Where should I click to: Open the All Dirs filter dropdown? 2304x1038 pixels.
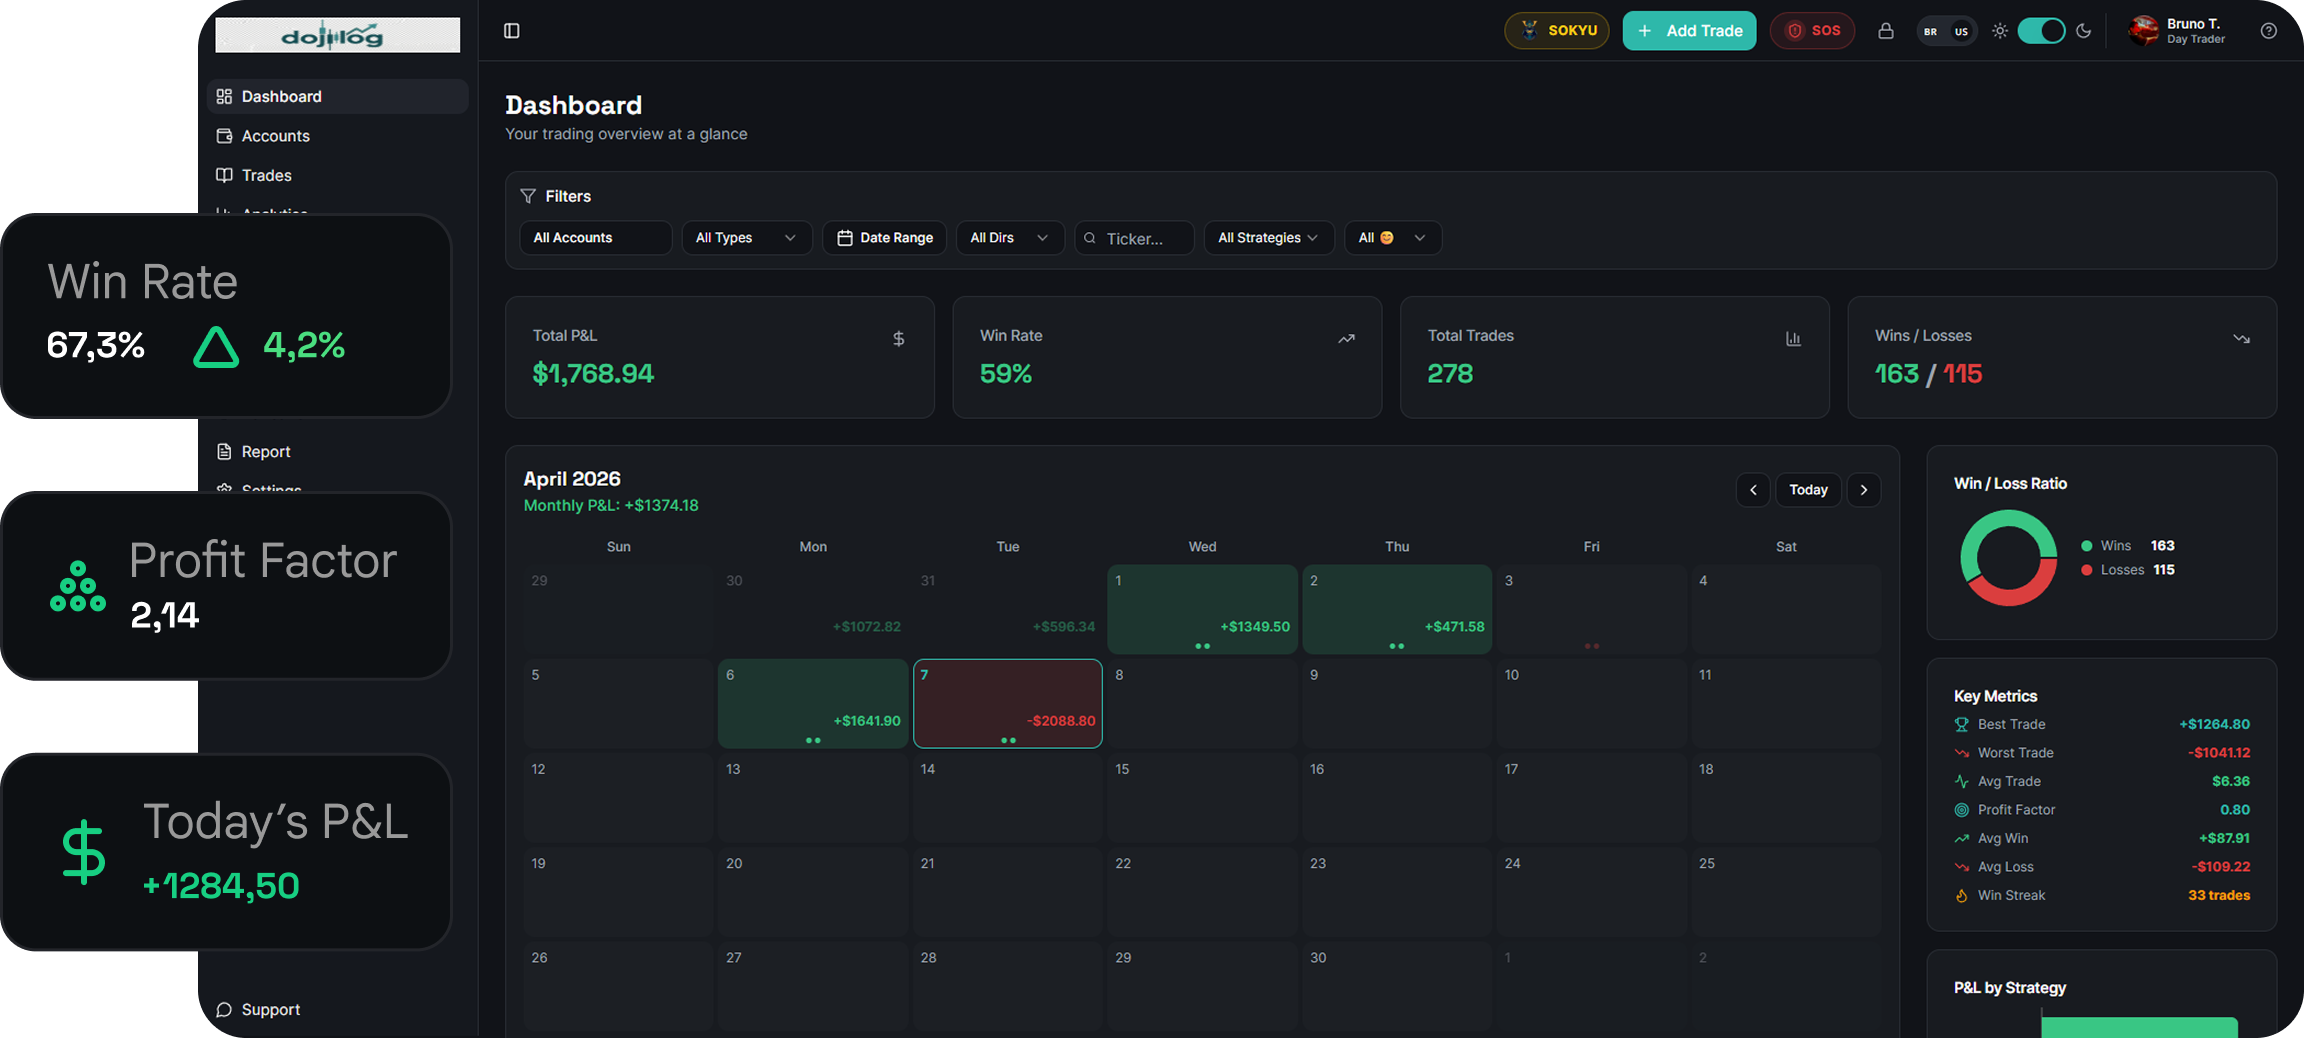point(1009,237)
